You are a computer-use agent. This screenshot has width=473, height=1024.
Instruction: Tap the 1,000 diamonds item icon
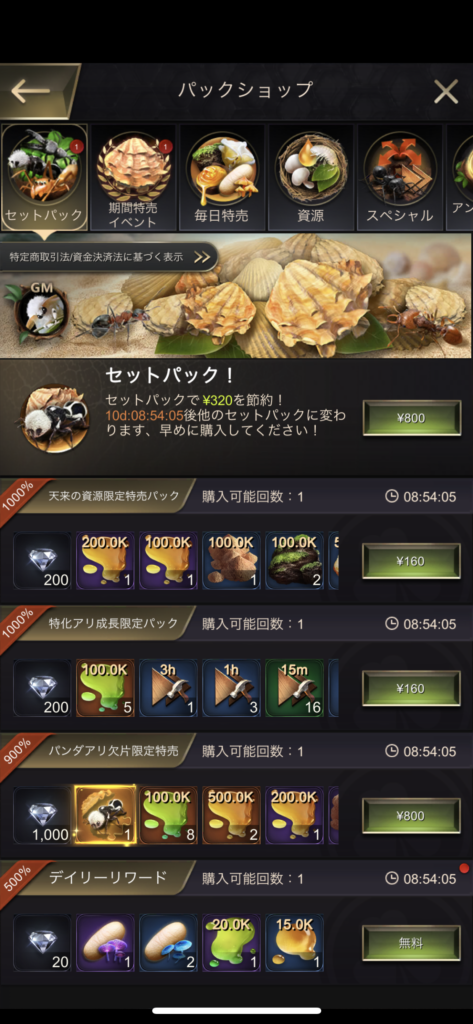[42, 816]
